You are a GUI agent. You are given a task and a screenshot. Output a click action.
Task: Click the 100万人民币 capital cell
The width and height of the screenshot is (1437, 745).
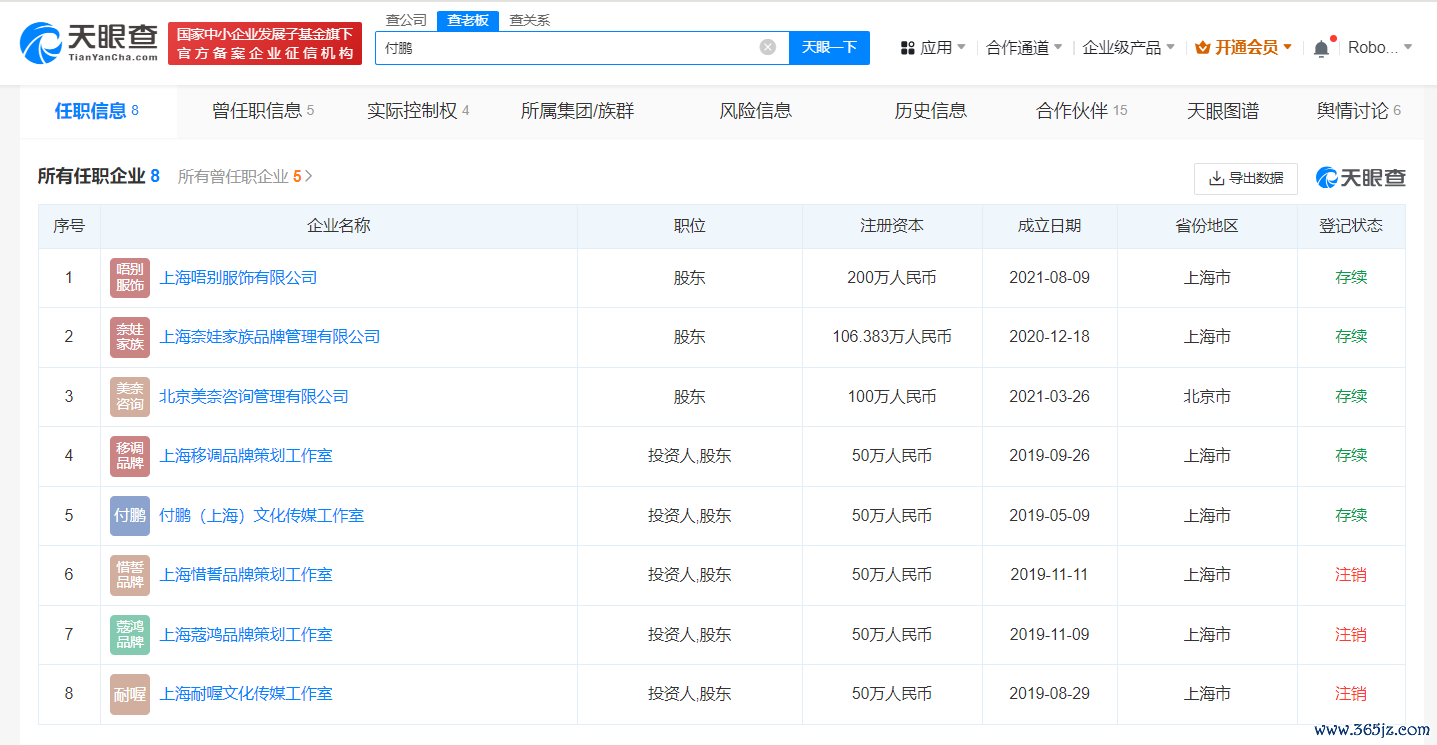[x=892, y=396]
